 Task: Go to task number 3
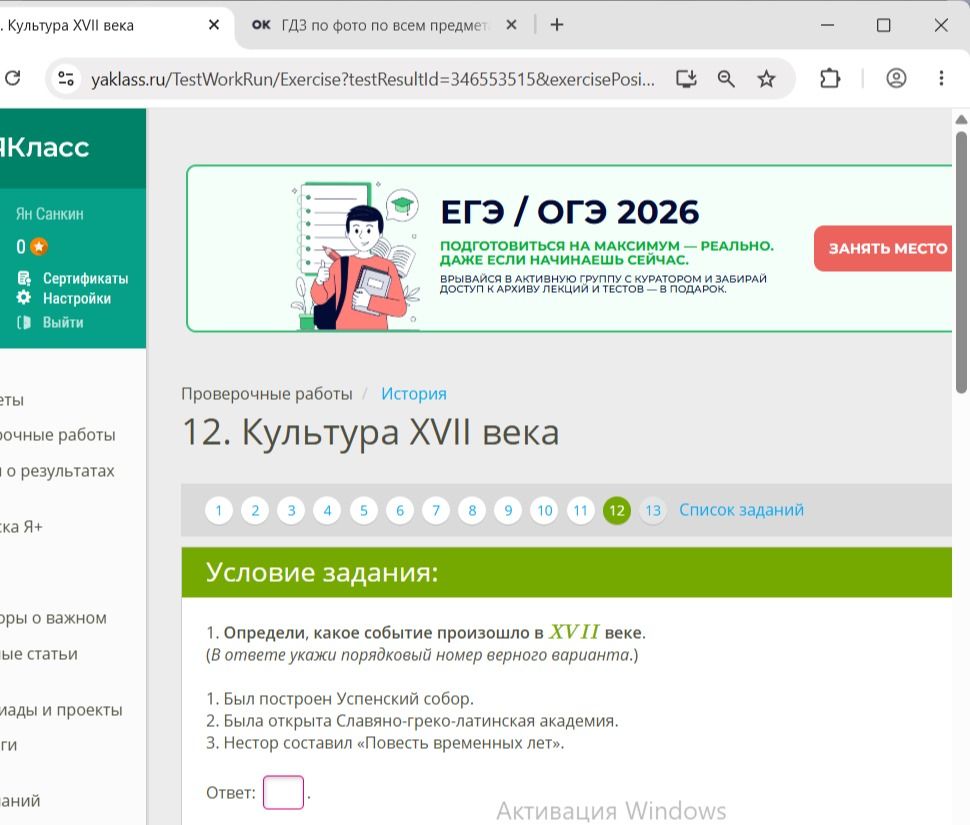click(x=291, y=511)
